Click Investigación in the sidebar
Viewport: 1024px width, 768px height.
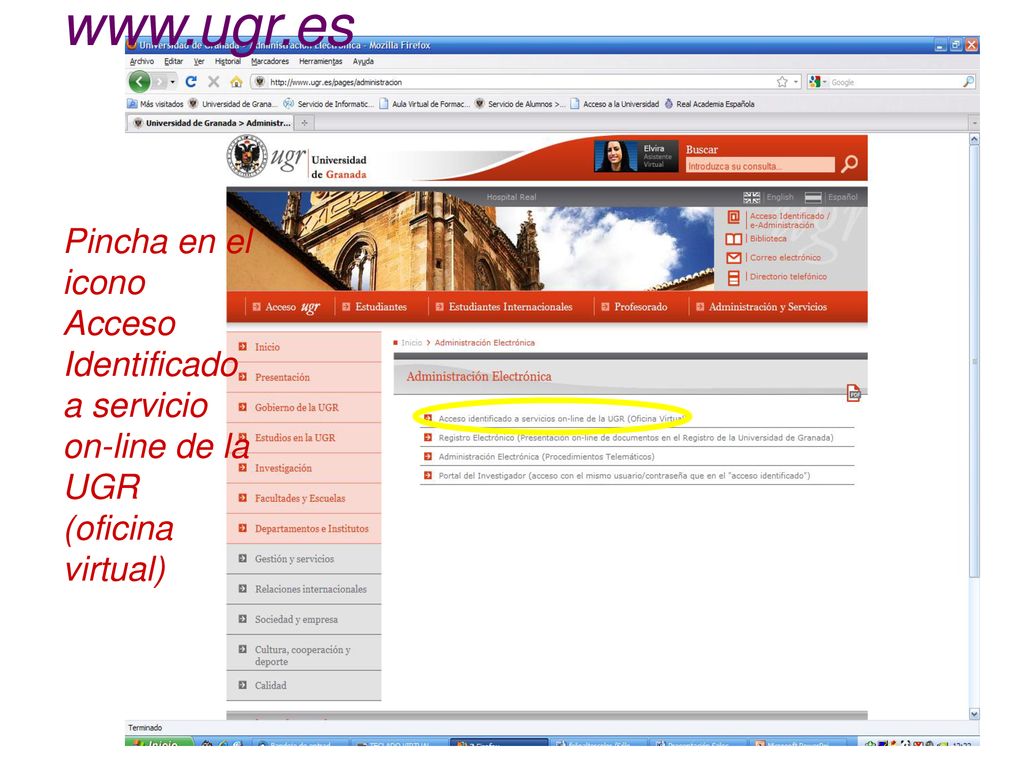point(304,468)
